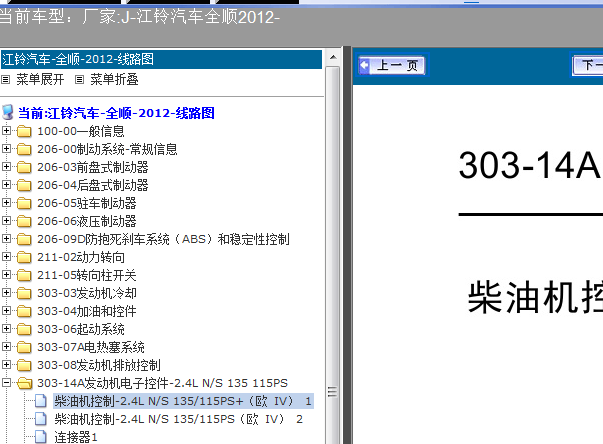Expand the 206-00制动系统-常规信息 node
This screenshot has width=603, height=444.
point(6,149)
